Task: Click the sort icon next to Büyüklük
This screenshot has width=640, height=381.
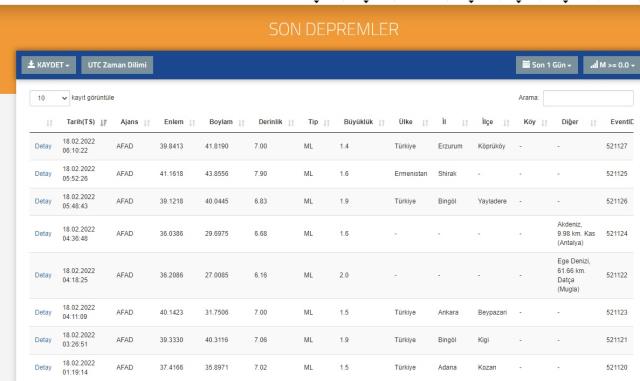Action: pos(382,123)
